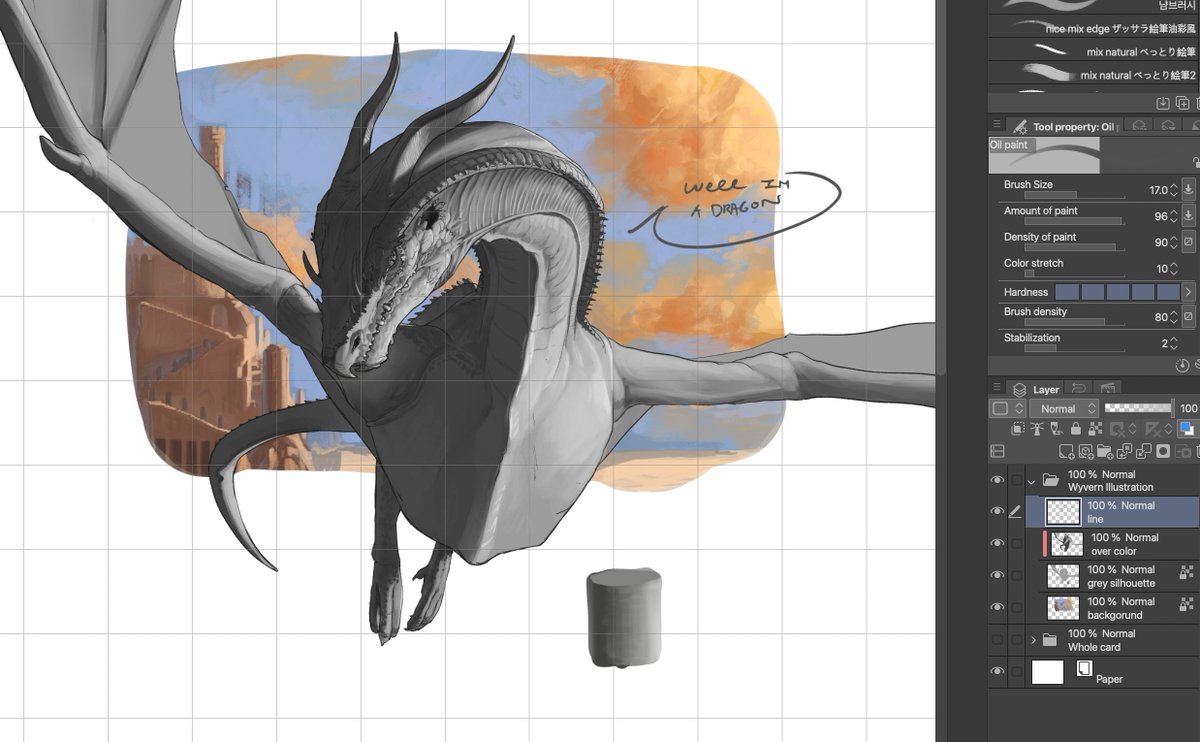Screen dimensions: 1200x742
Task: Create a layer mask
Action: coord(1163,452)
